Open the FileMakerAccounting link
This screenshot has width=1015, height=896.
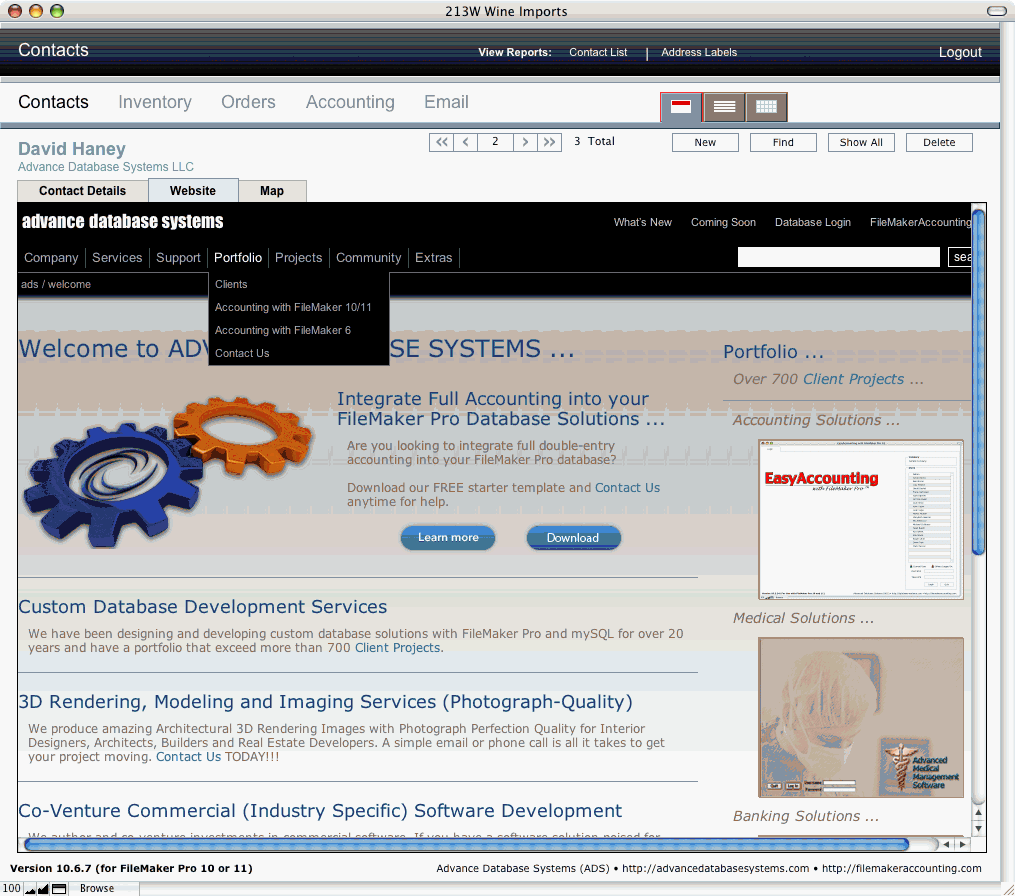[920, 222]
